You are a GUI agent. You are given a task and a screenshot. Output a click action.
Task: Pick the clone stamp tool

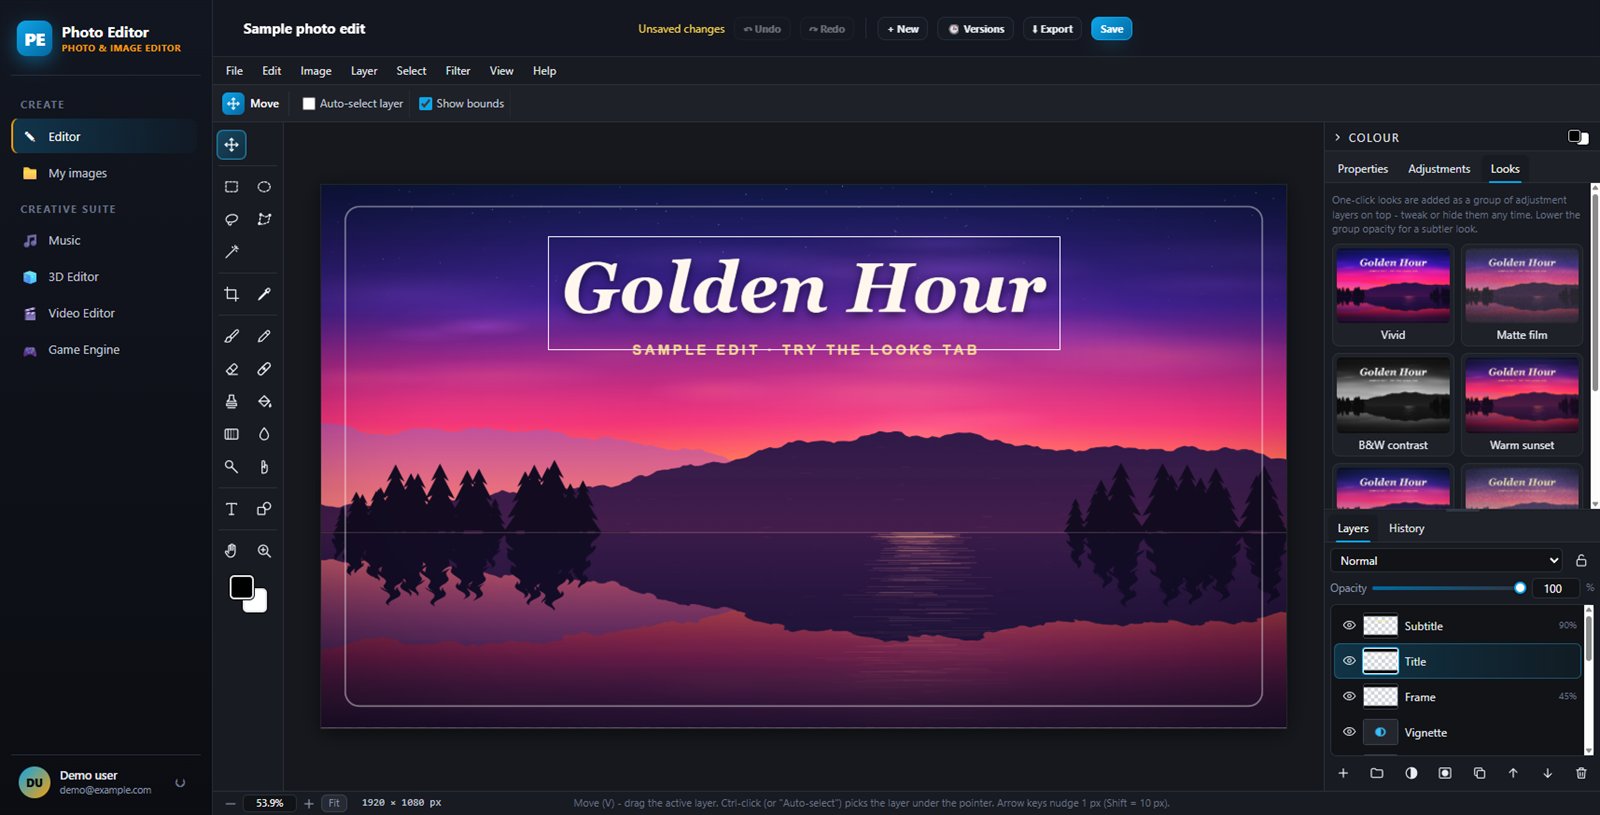pos(231,401)
